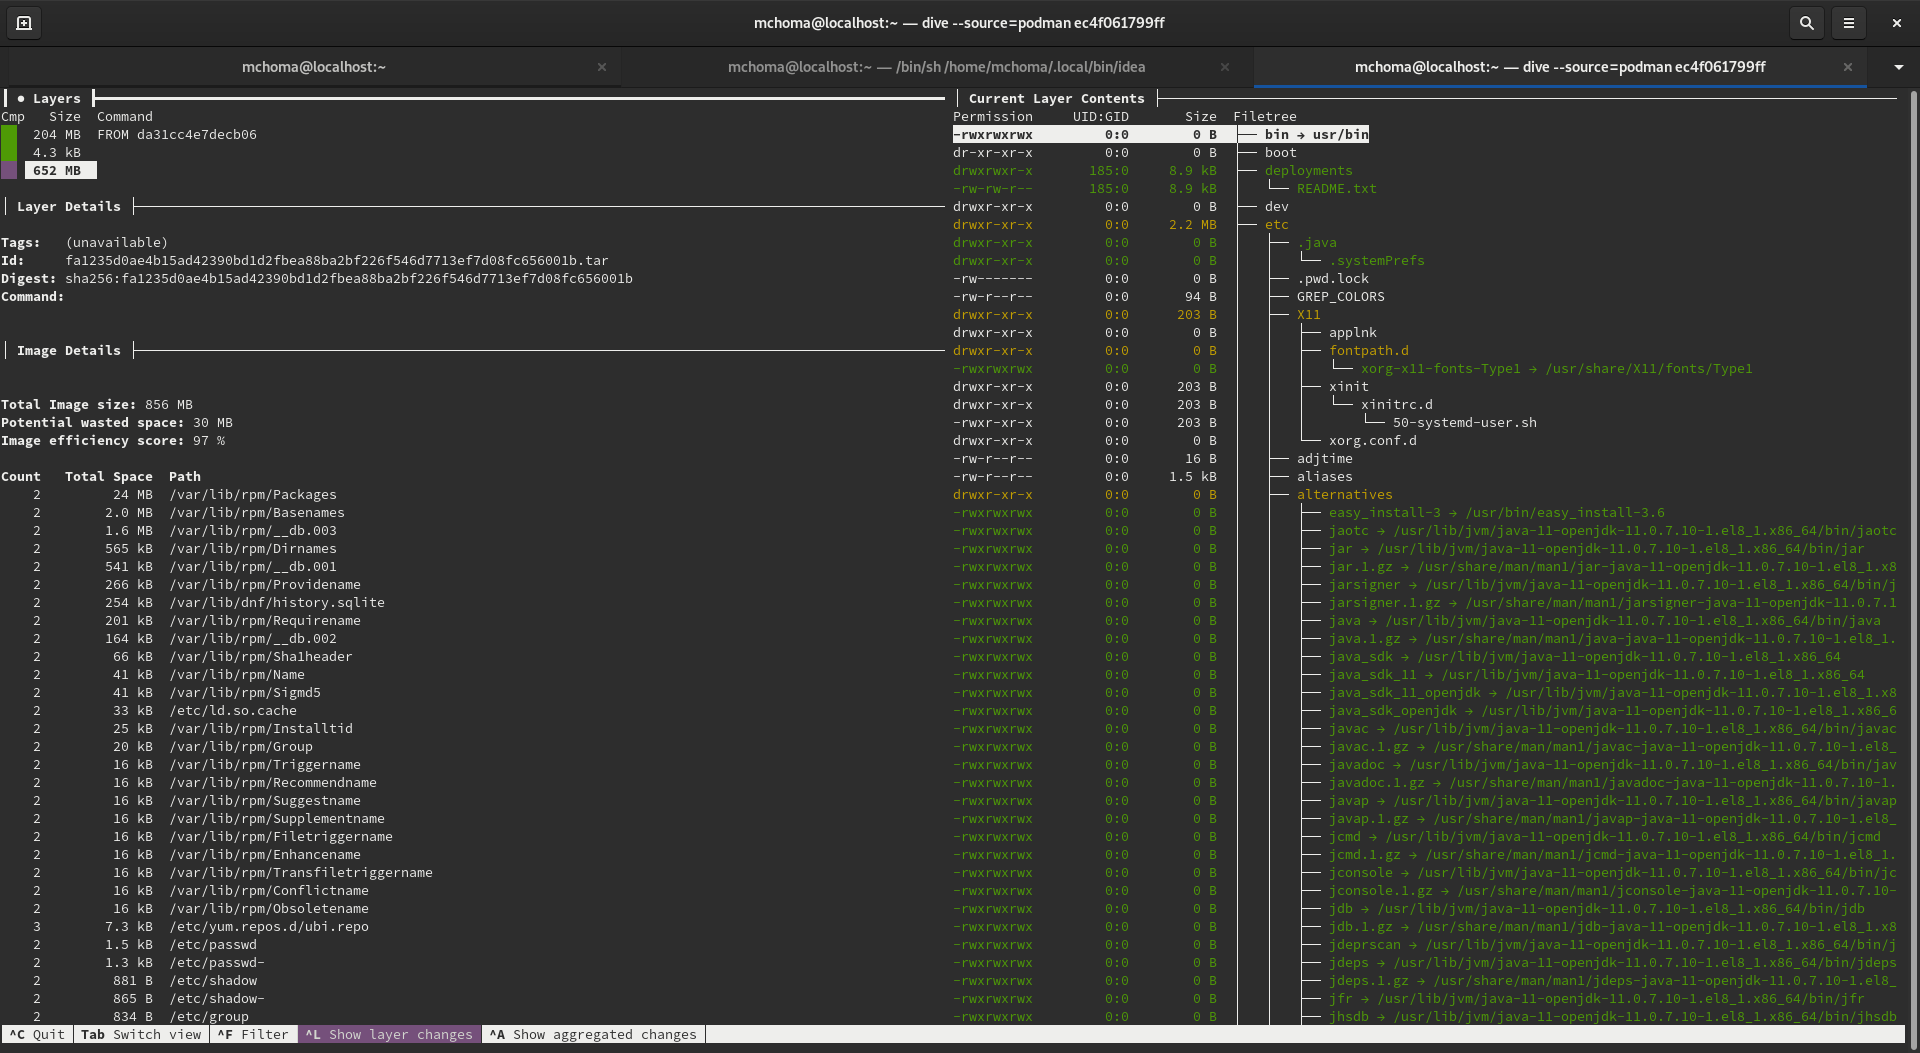The height and width of the screenshot is (1053, 1920).
Task: Click the terminal search icon
Action: [x=1806, y=23]
